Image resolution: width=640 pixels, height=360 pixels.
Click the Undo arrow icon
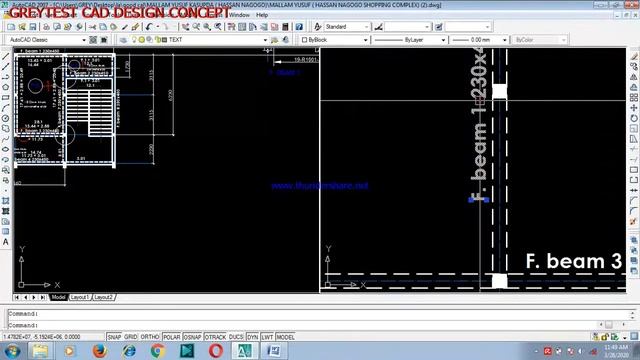click(x=149, y=27)
